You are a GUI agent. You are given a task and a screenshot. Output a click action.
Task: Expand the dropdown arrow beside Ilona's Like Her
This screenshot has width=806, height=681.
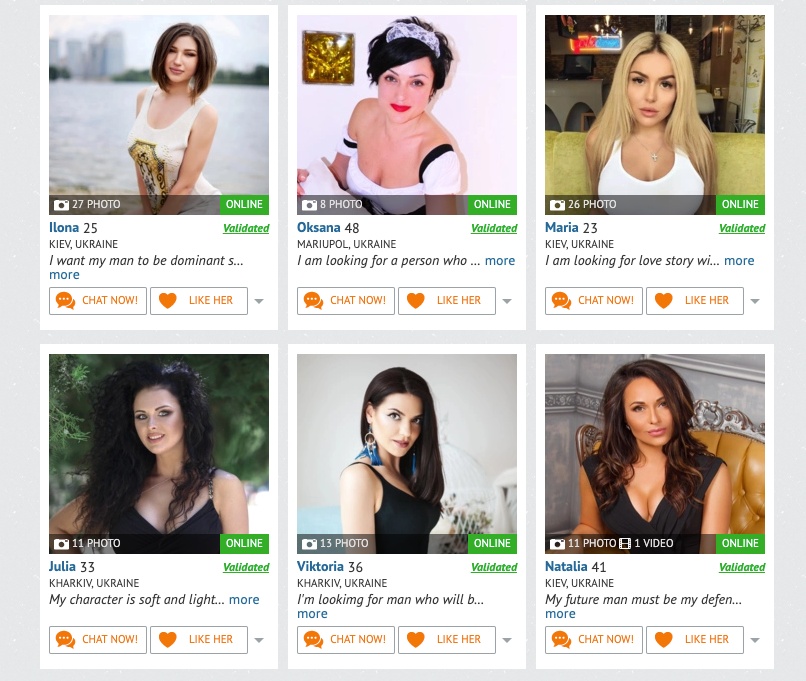pyautogui.click(x=259, y=301)
